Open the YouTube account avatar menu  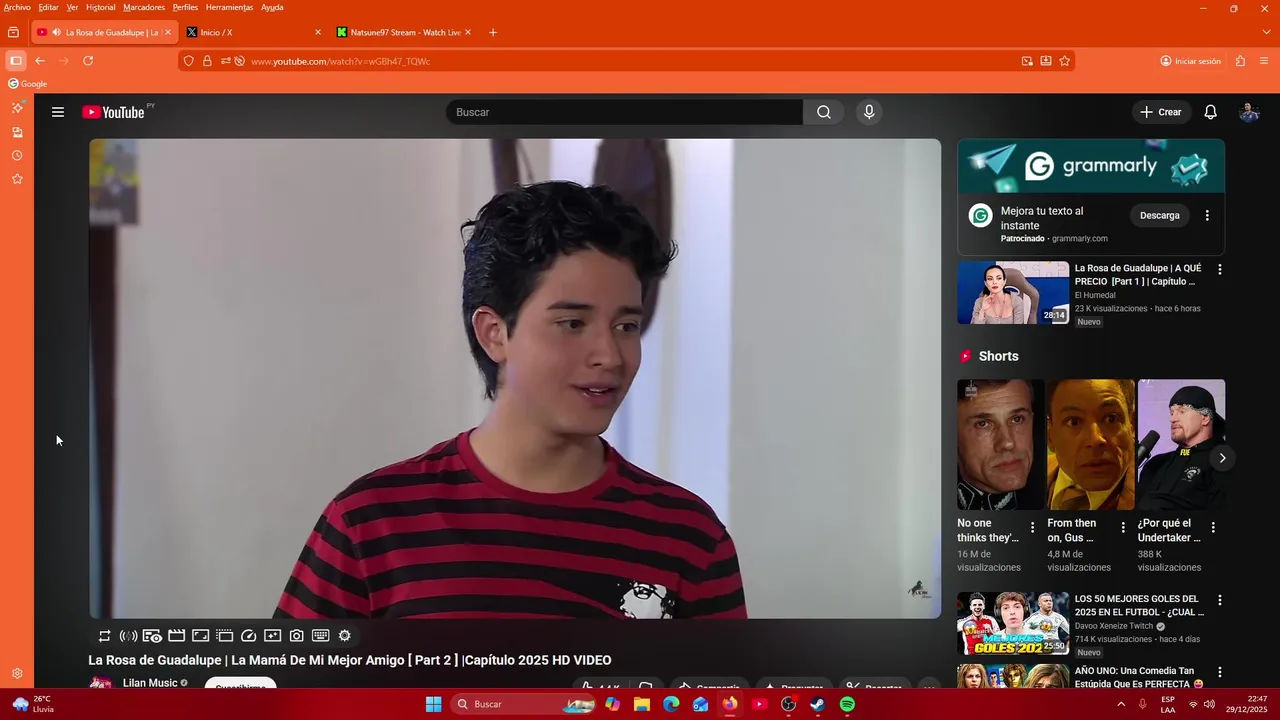[1249, 112]
